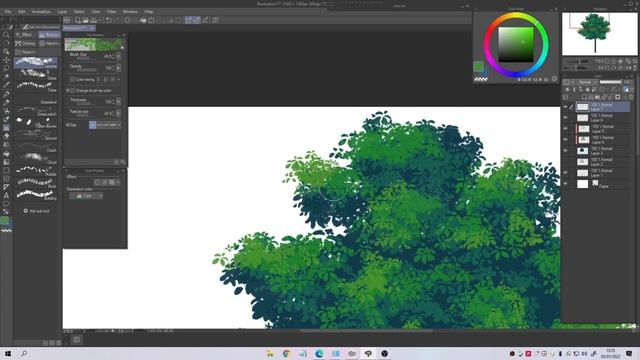Open File Explorer from the taskbar
Image resolution: width=640 pixels, height=360 pixels.
270,353
